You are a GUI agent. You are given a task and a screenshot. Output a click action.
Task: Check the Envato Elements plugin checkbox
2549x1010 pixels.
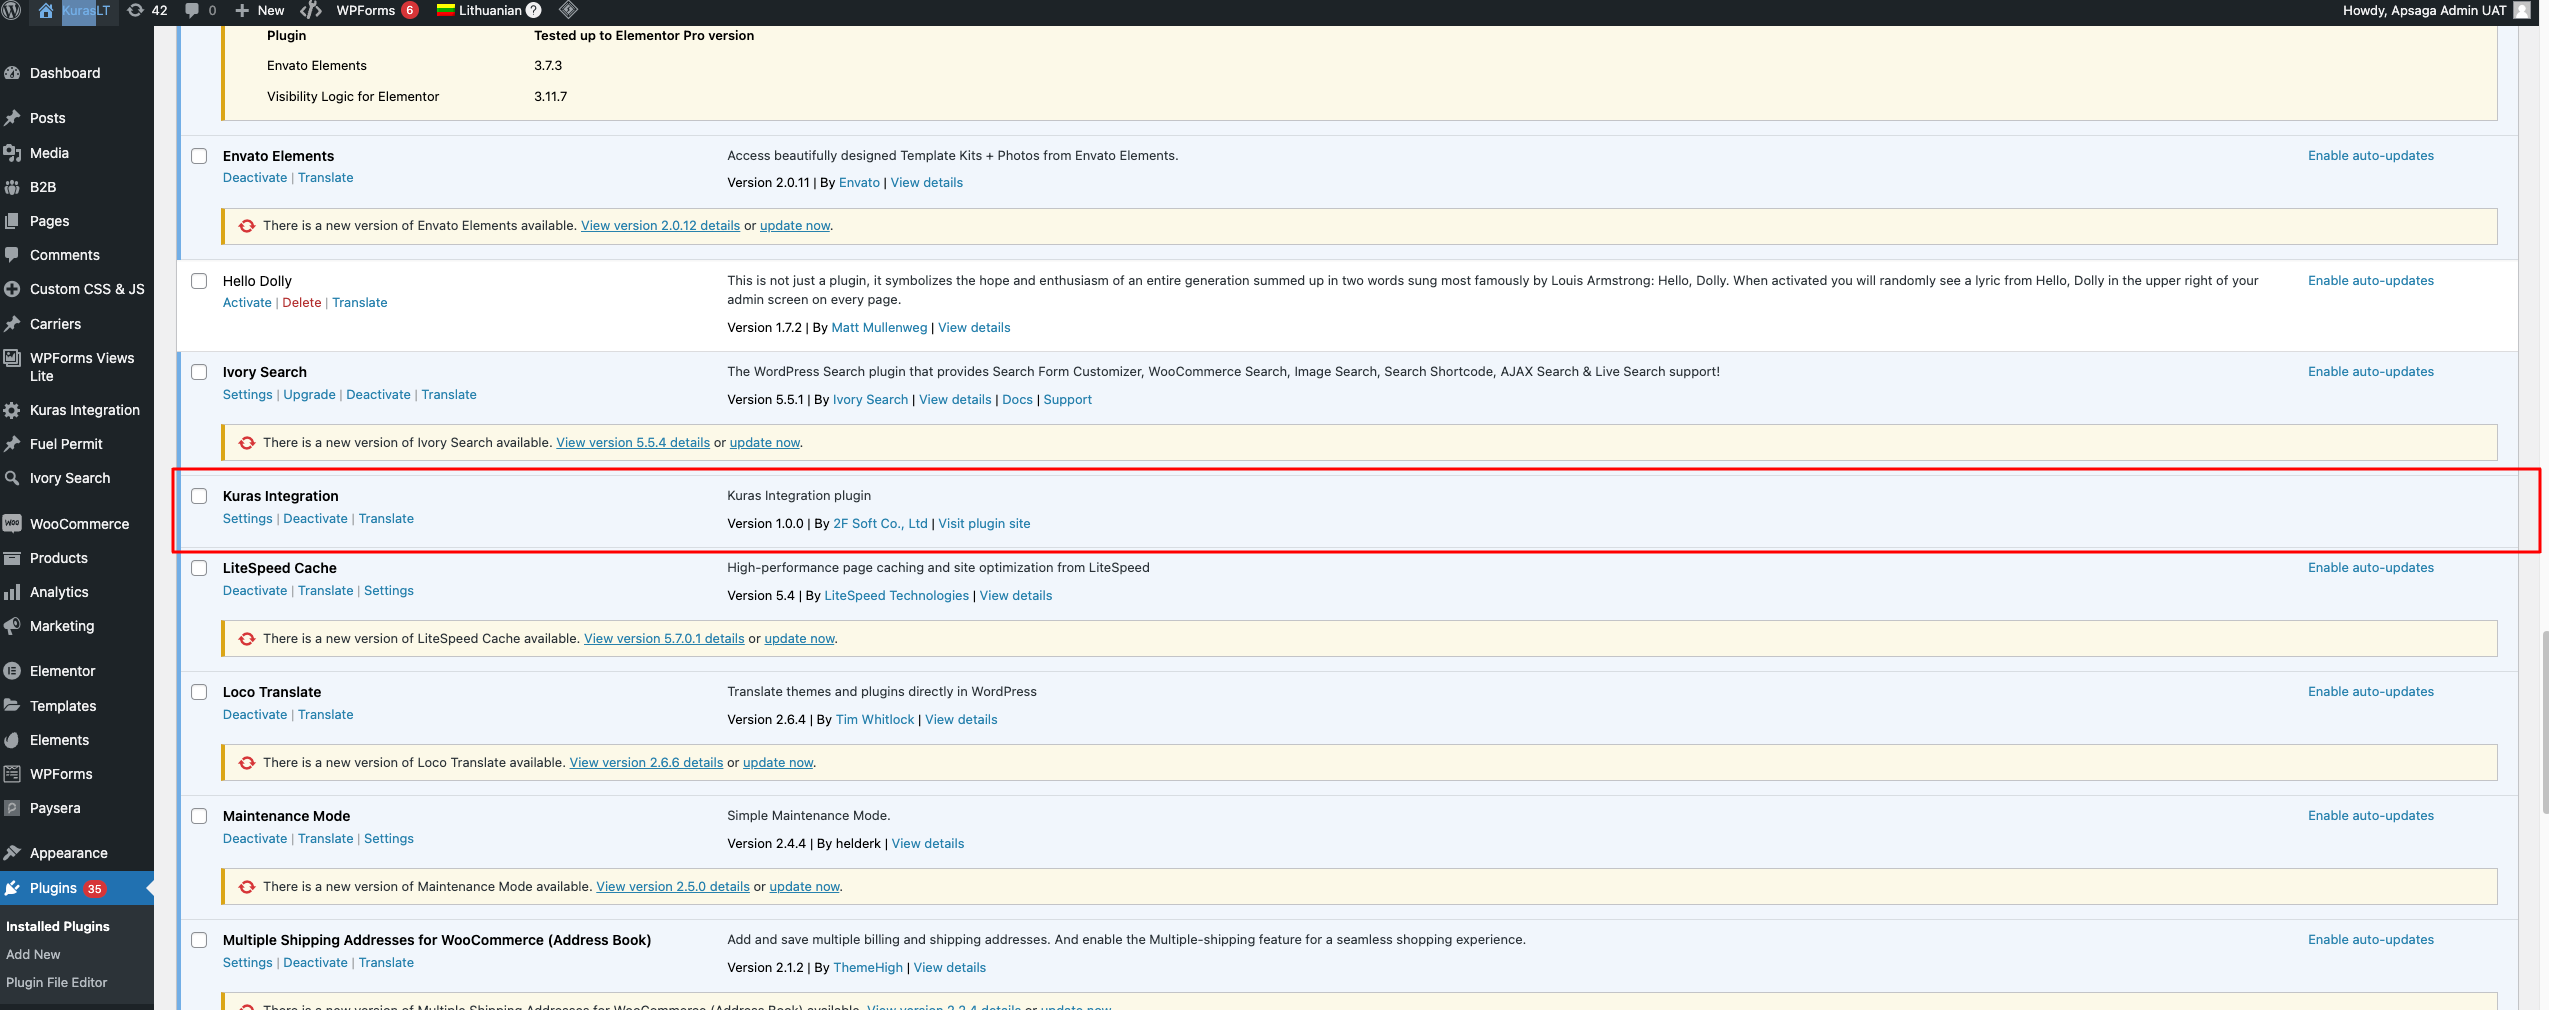tap(199, 156)
